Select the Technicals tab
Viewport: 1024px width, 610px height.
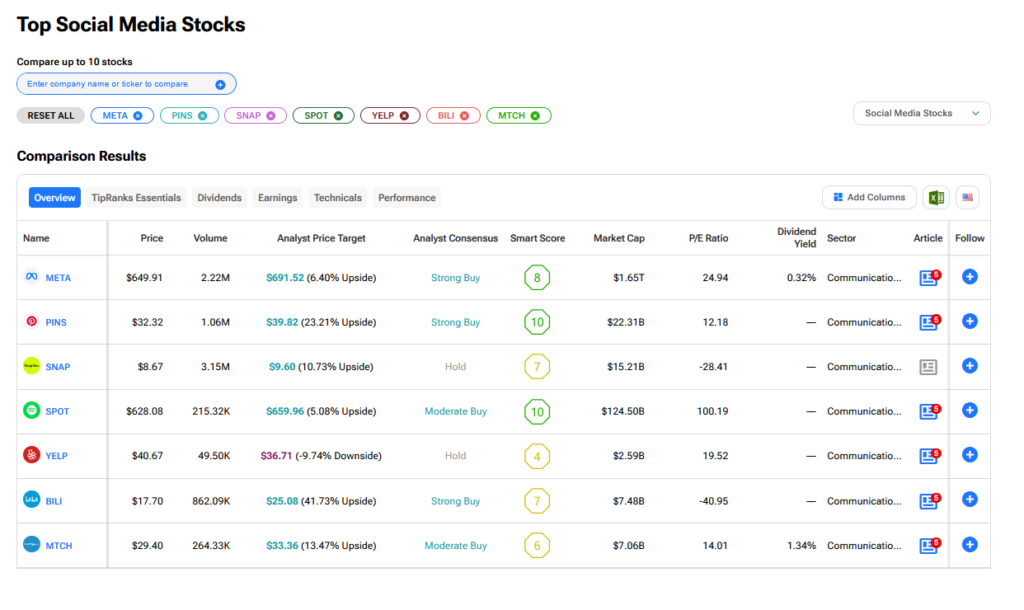(338, 198)
